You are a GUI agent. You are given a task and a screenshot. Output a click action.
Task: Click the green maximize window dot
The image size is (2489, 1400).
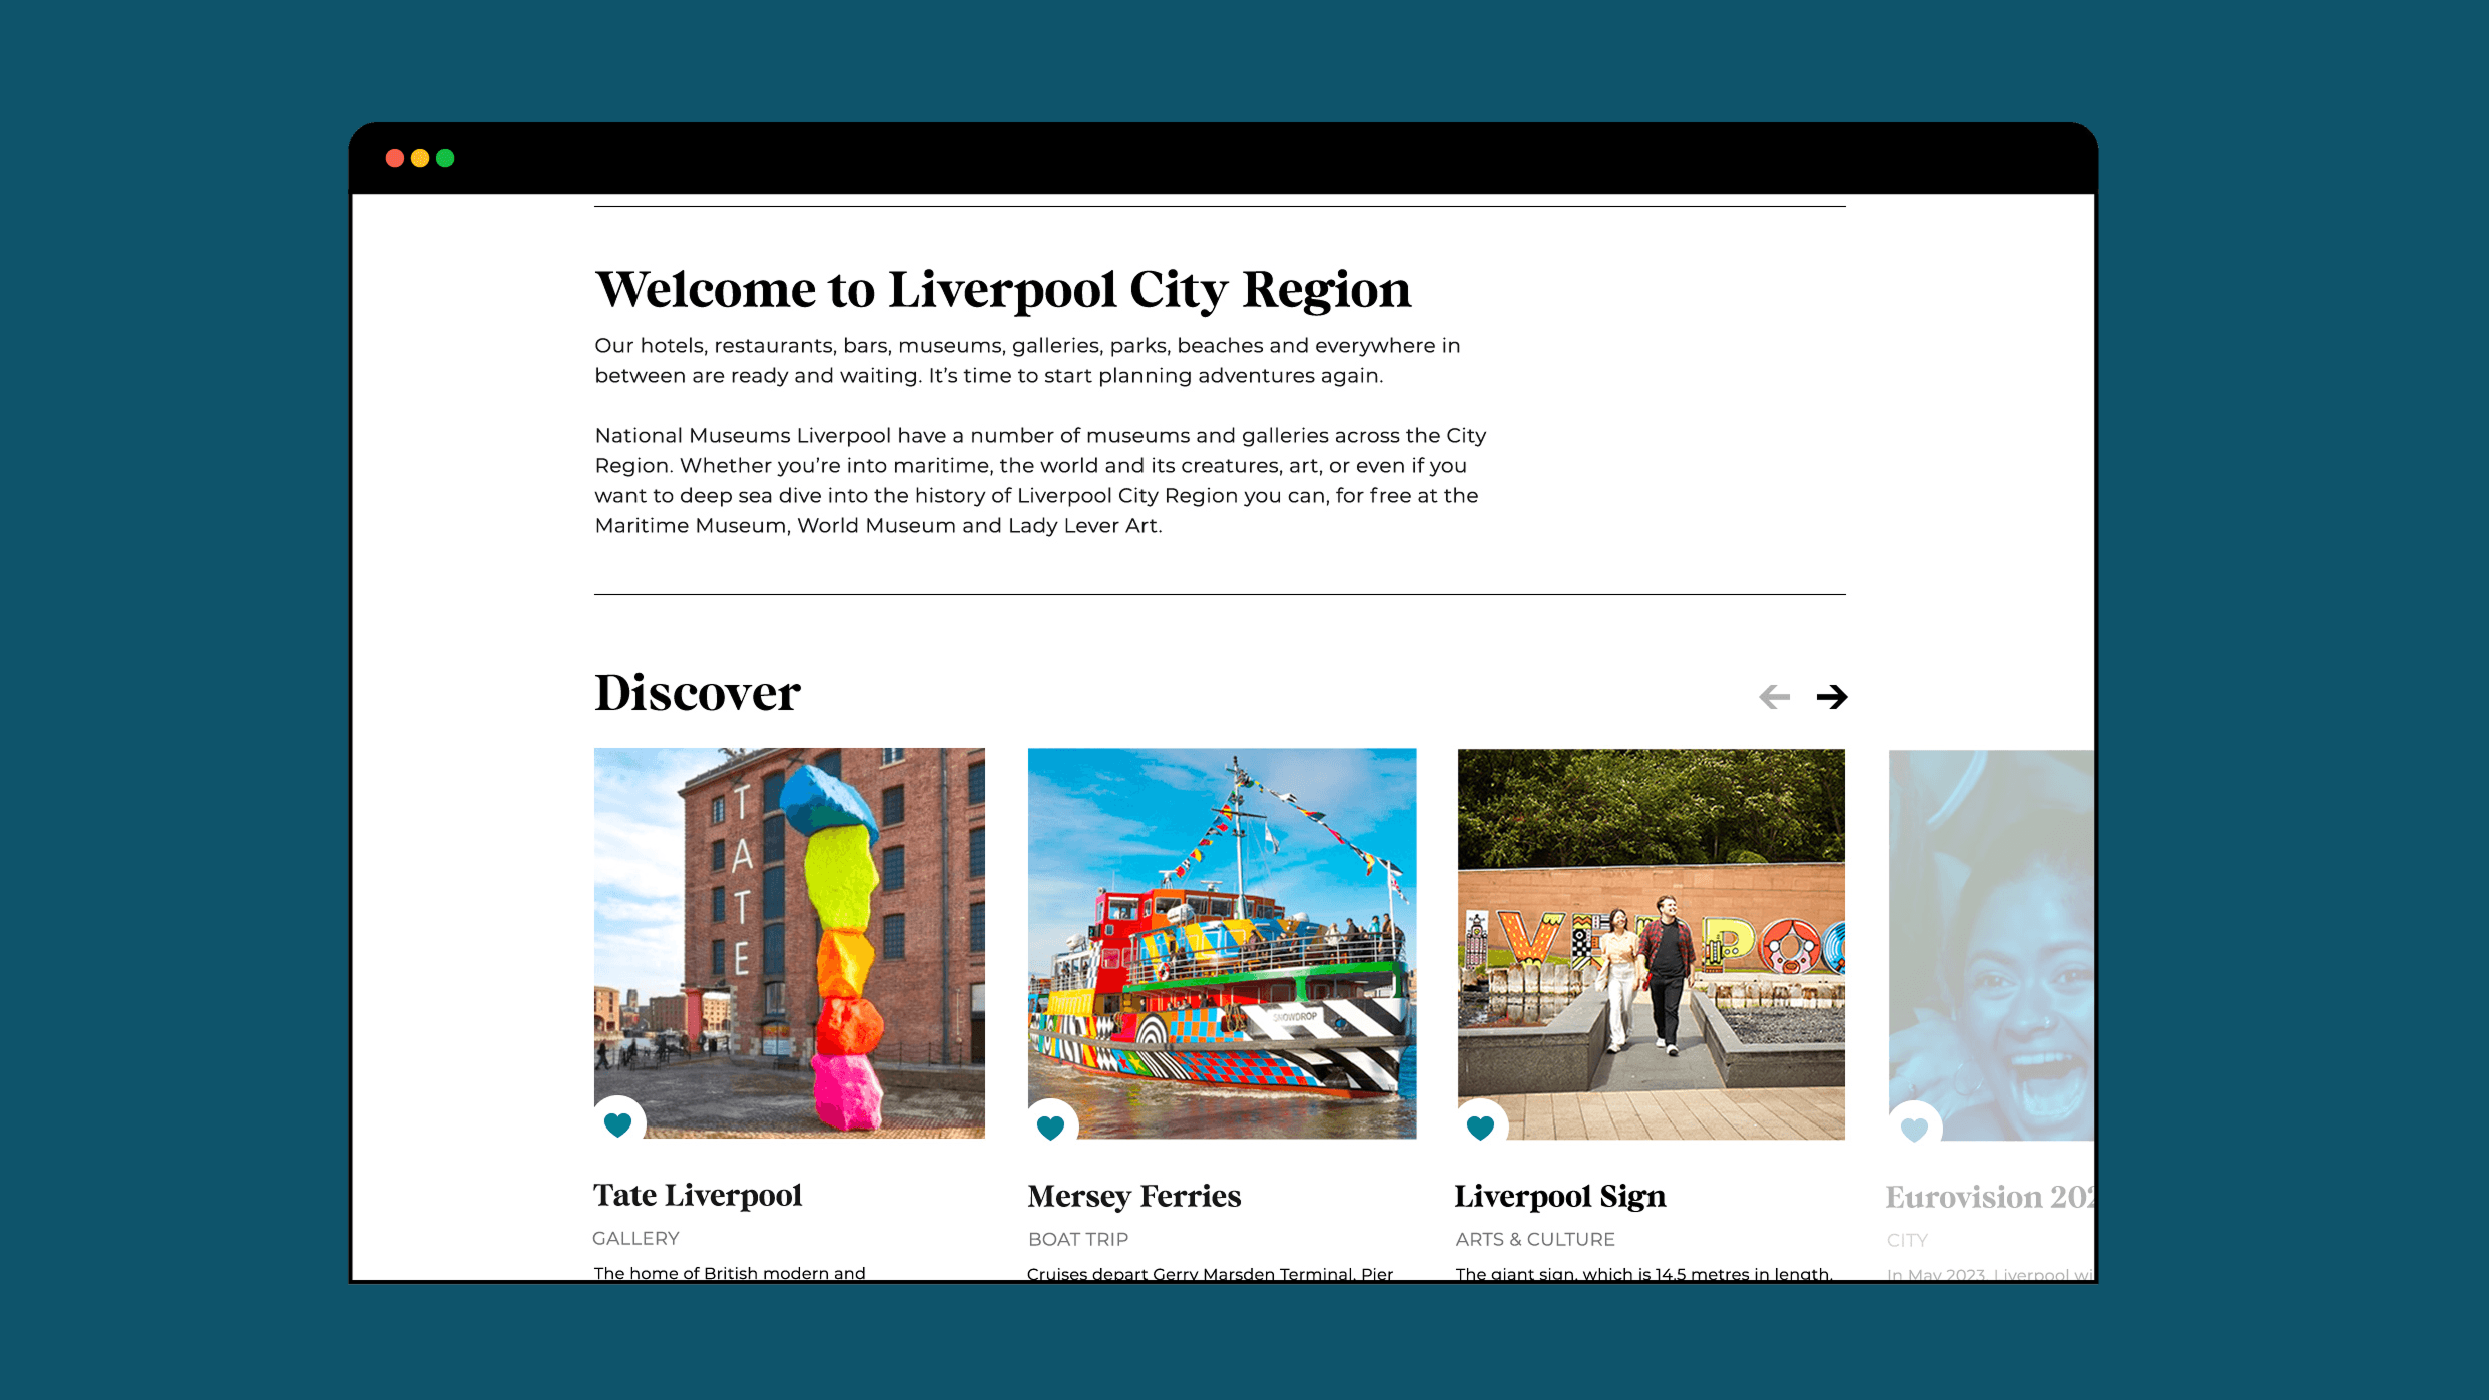pyautogui.click(x=445, y=158)
